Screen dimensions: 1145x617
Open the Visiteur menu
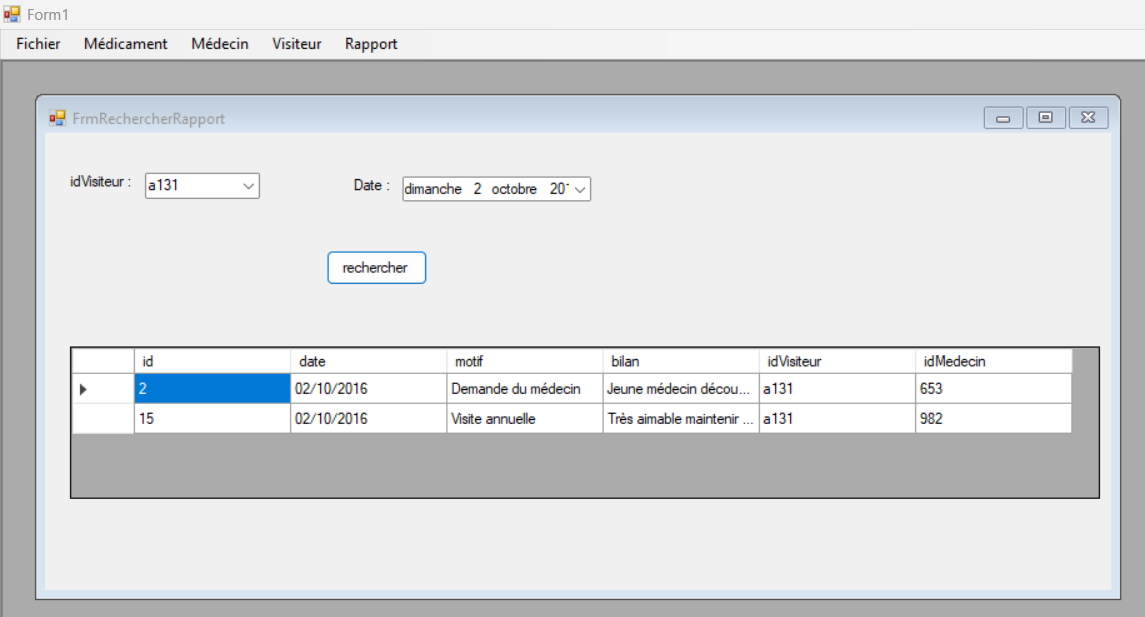click(297, 44)
